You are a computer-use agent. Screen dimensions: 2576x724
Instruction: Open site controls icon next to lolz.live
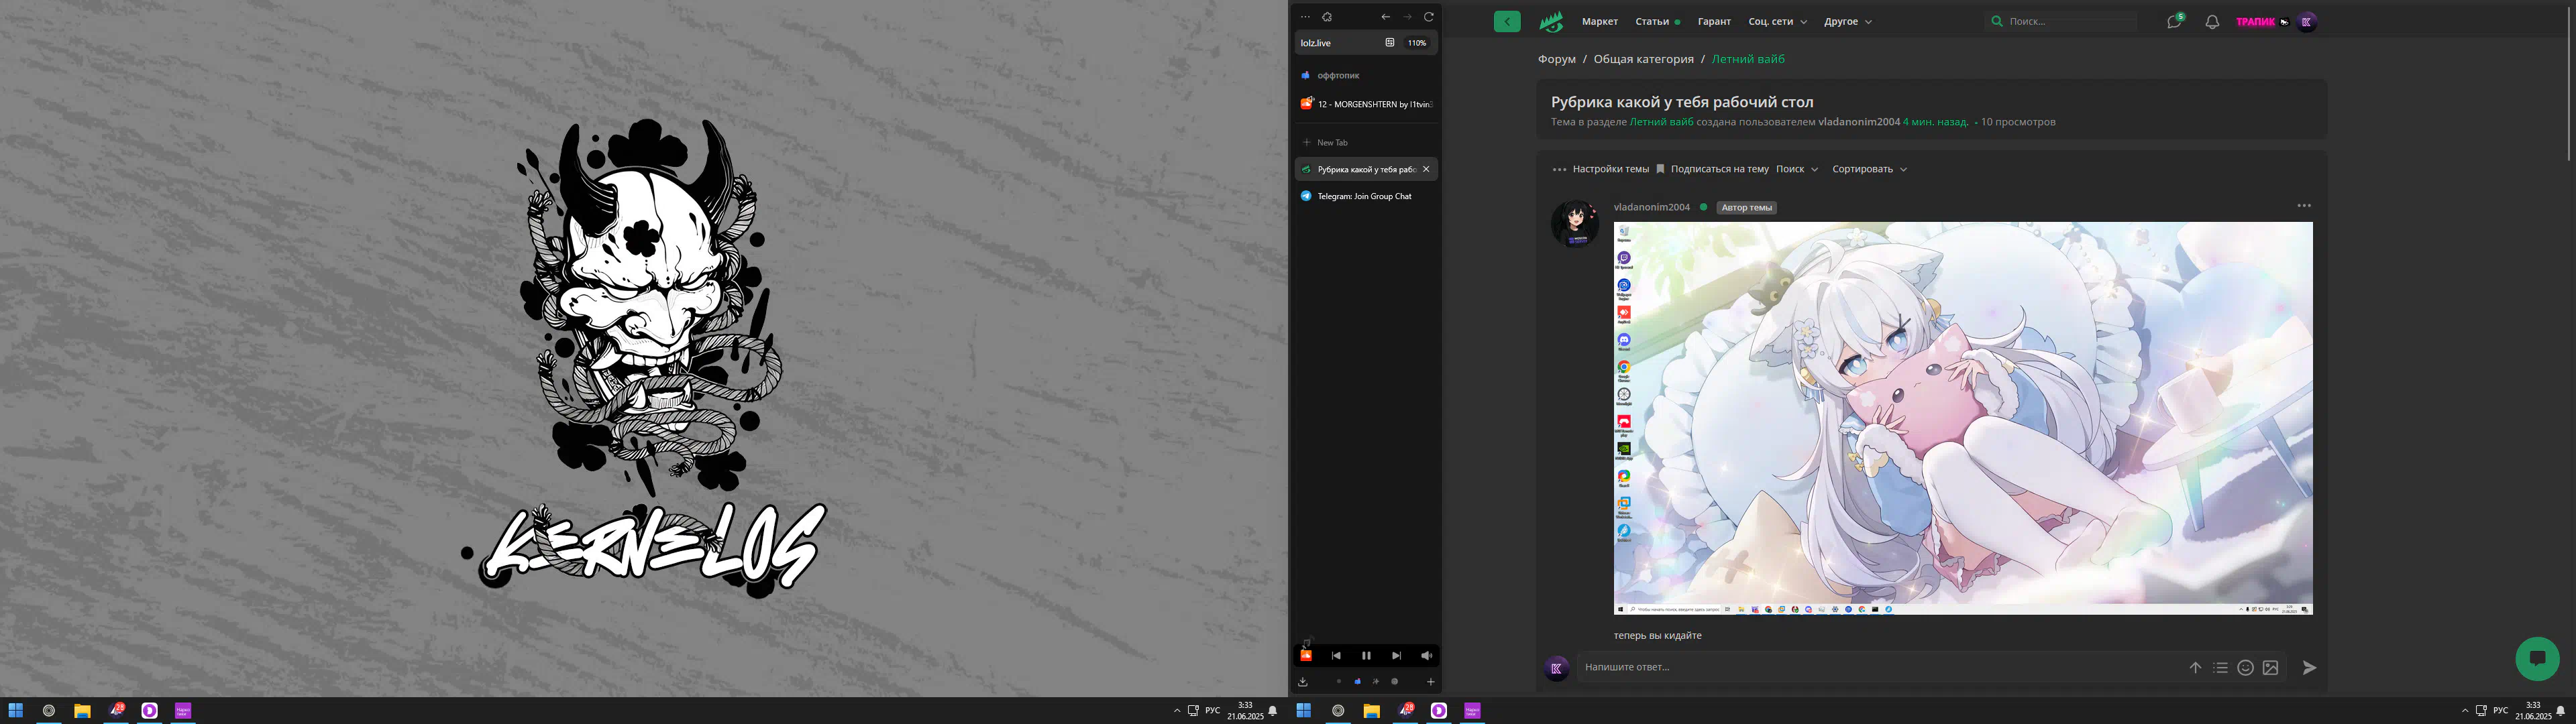(1389, 43)
